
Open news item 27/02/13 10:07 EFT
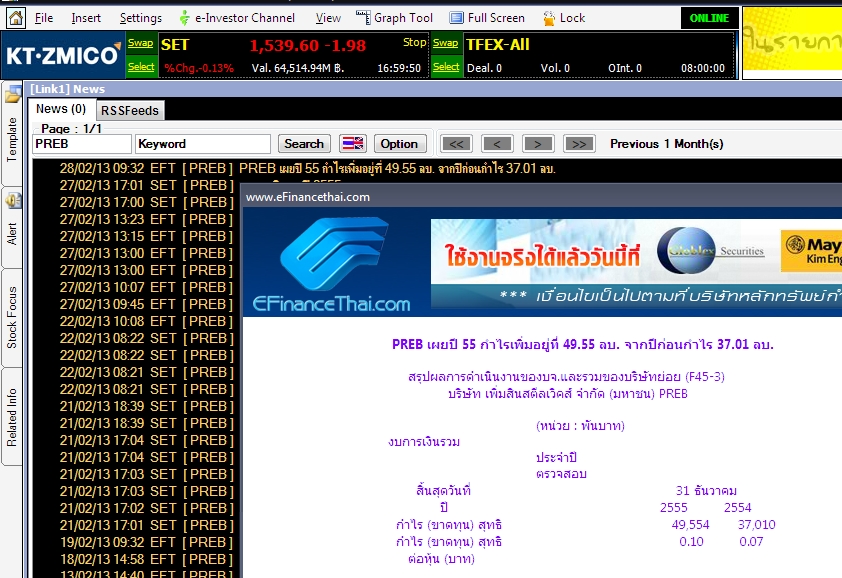pyautogui.click(x=146, y=287)
